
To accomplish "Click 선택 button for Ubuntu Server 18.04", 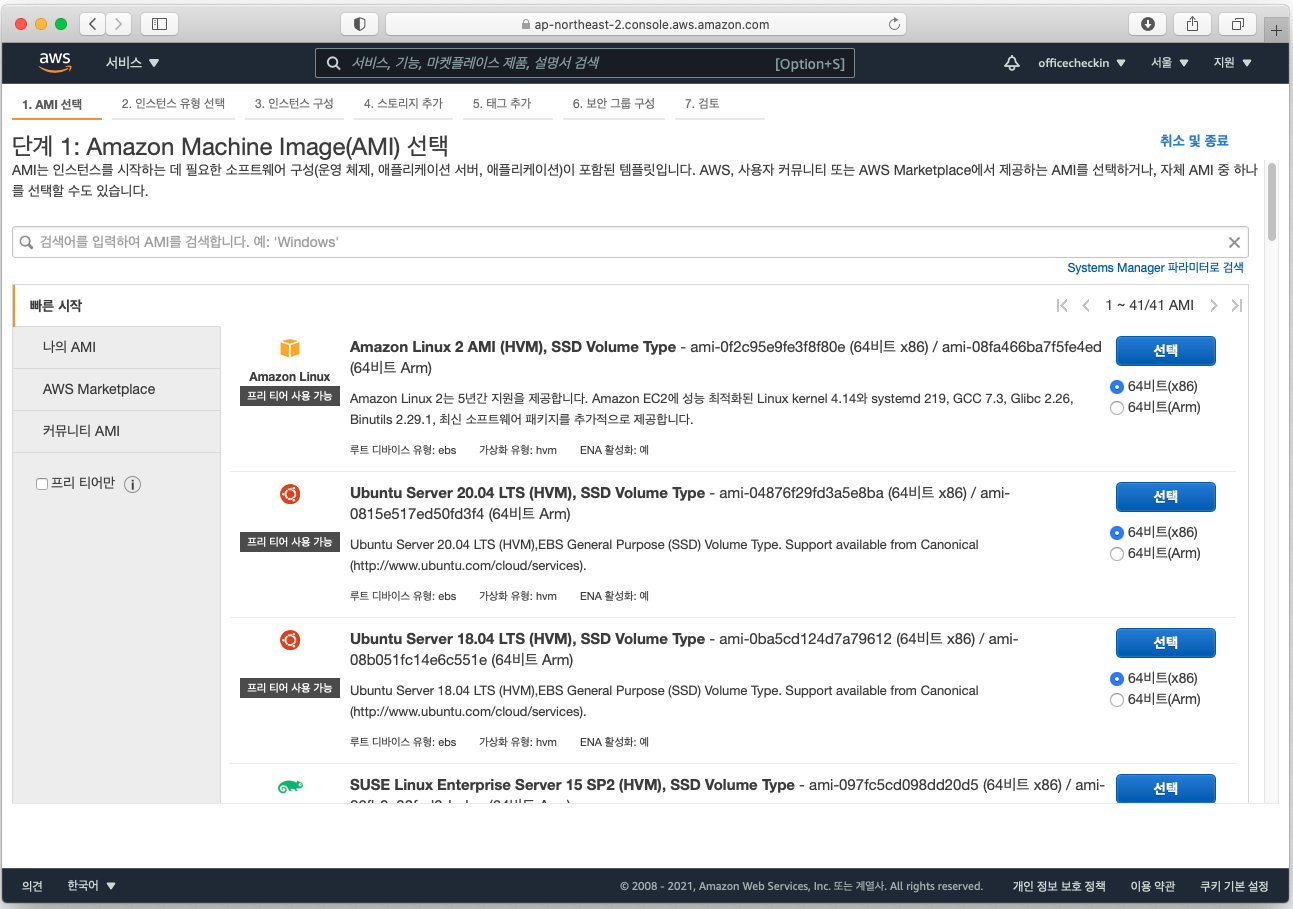I will 1165,643.
